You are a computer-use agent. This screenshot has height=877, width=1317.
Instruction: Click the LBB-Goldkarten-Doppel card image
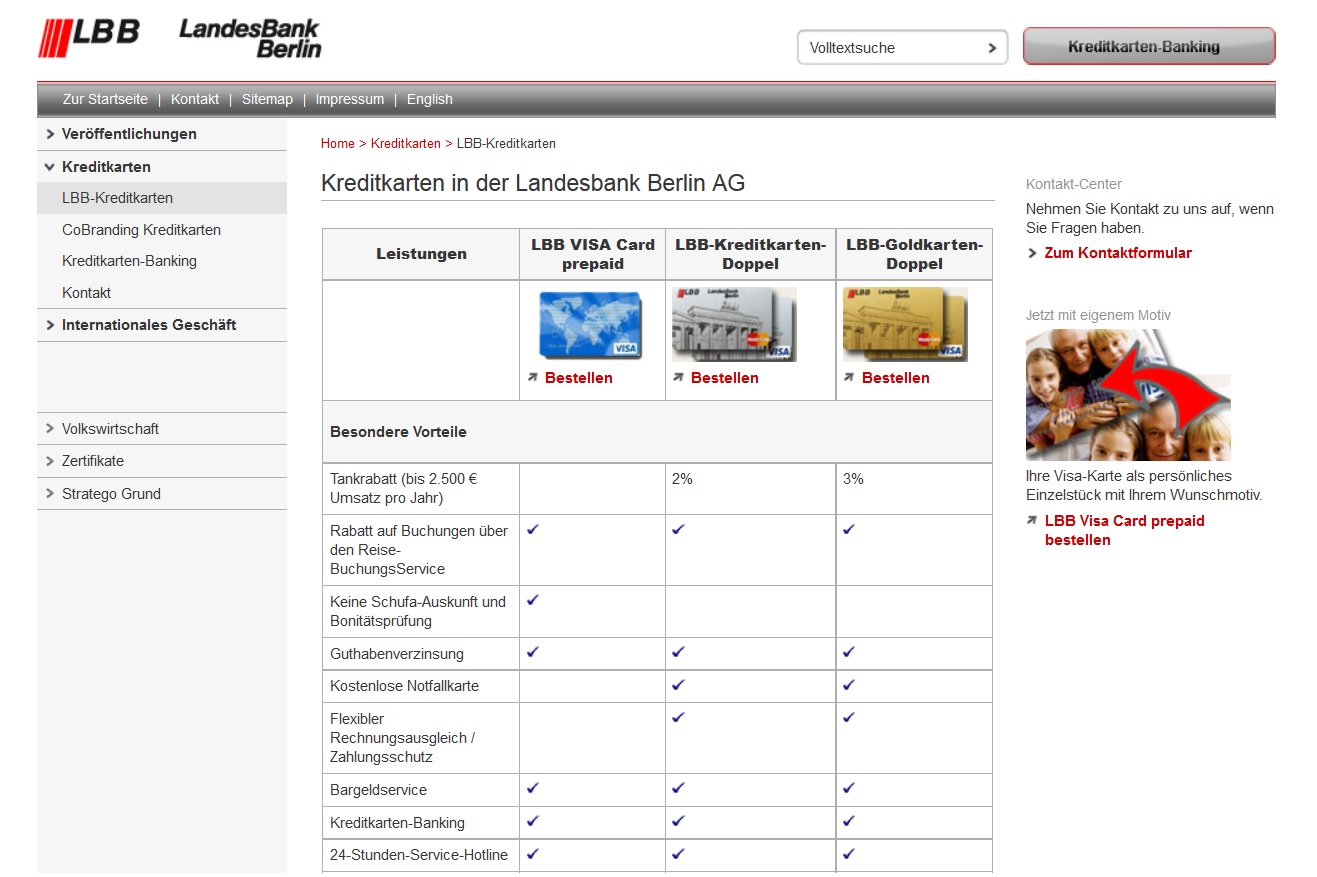pos(905,324)
